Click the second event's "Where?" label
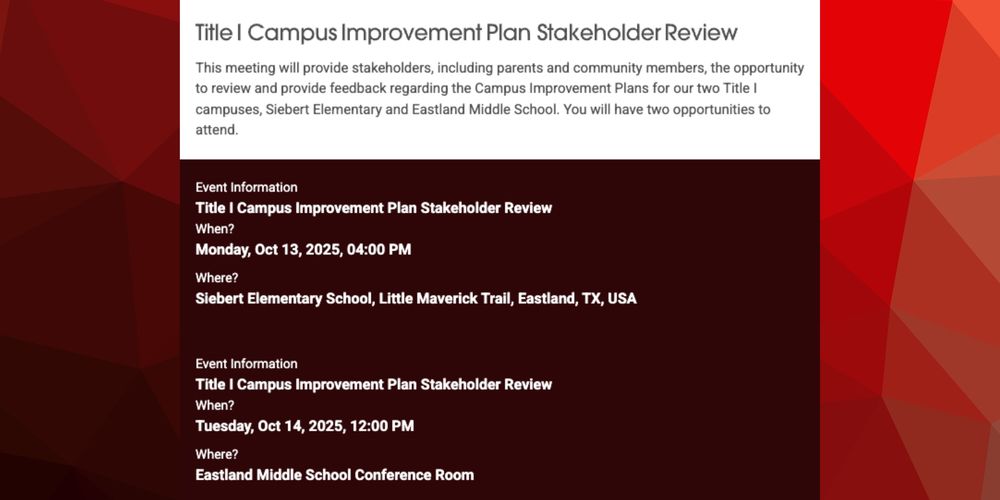Image resolution: width=1000 pixels, height=500 pixels. tap(217, 454)
